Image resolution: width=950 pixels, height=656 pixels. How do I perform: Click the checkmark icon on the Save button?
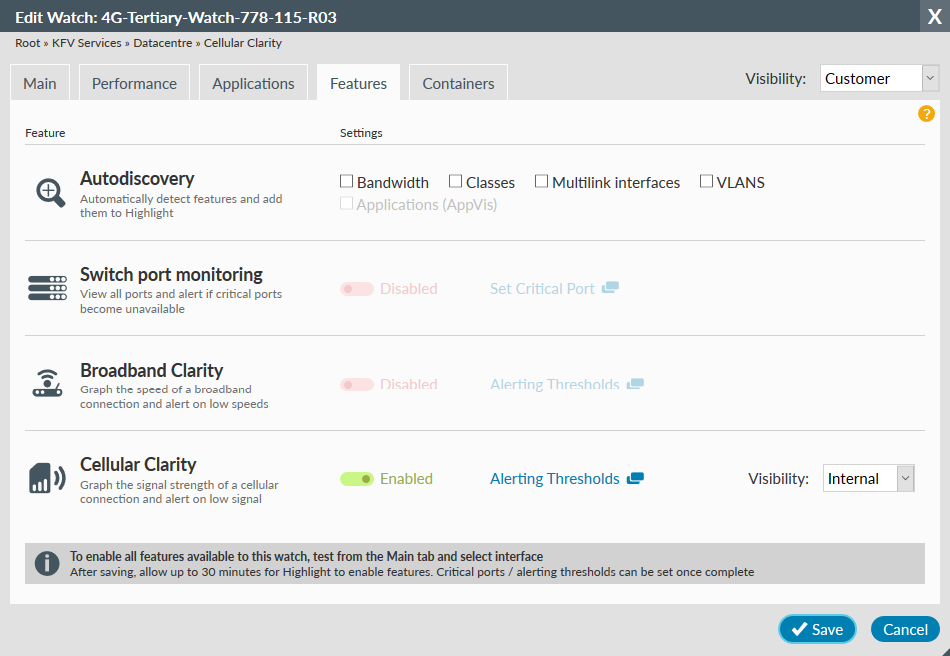coord(800,629)
